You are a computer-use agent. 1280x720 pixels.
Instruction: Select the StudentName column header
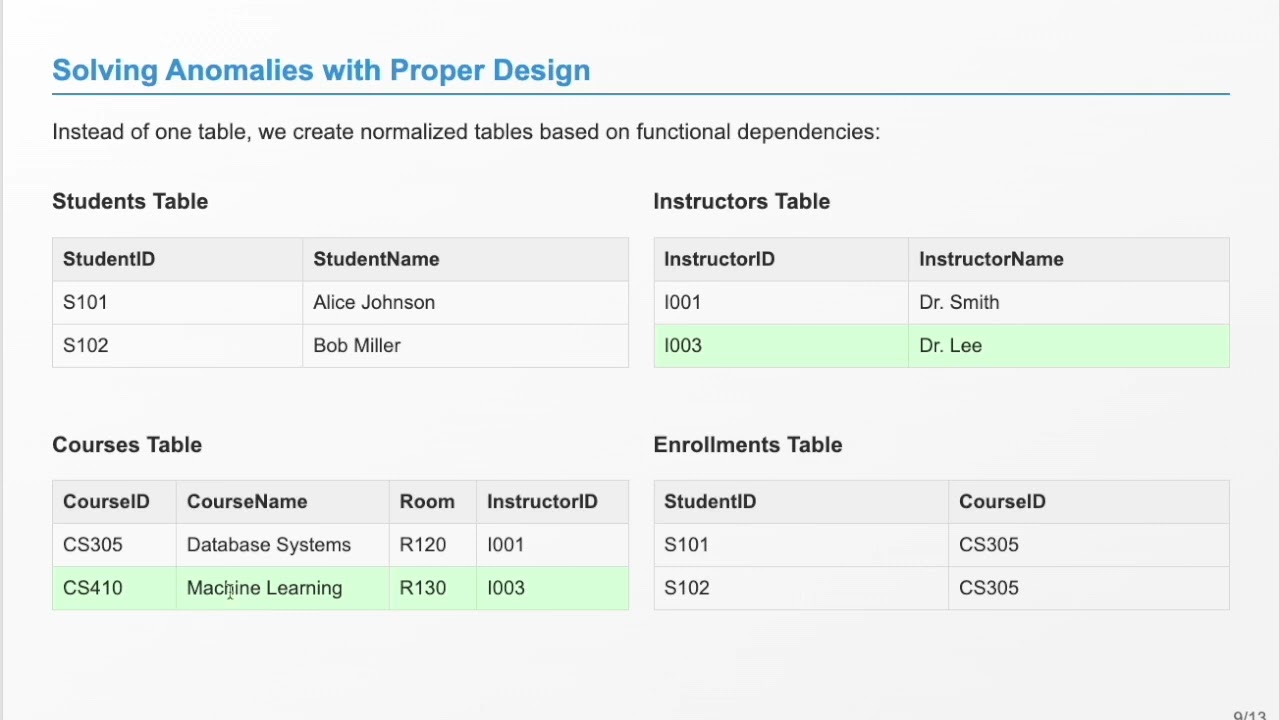[465, 259]
